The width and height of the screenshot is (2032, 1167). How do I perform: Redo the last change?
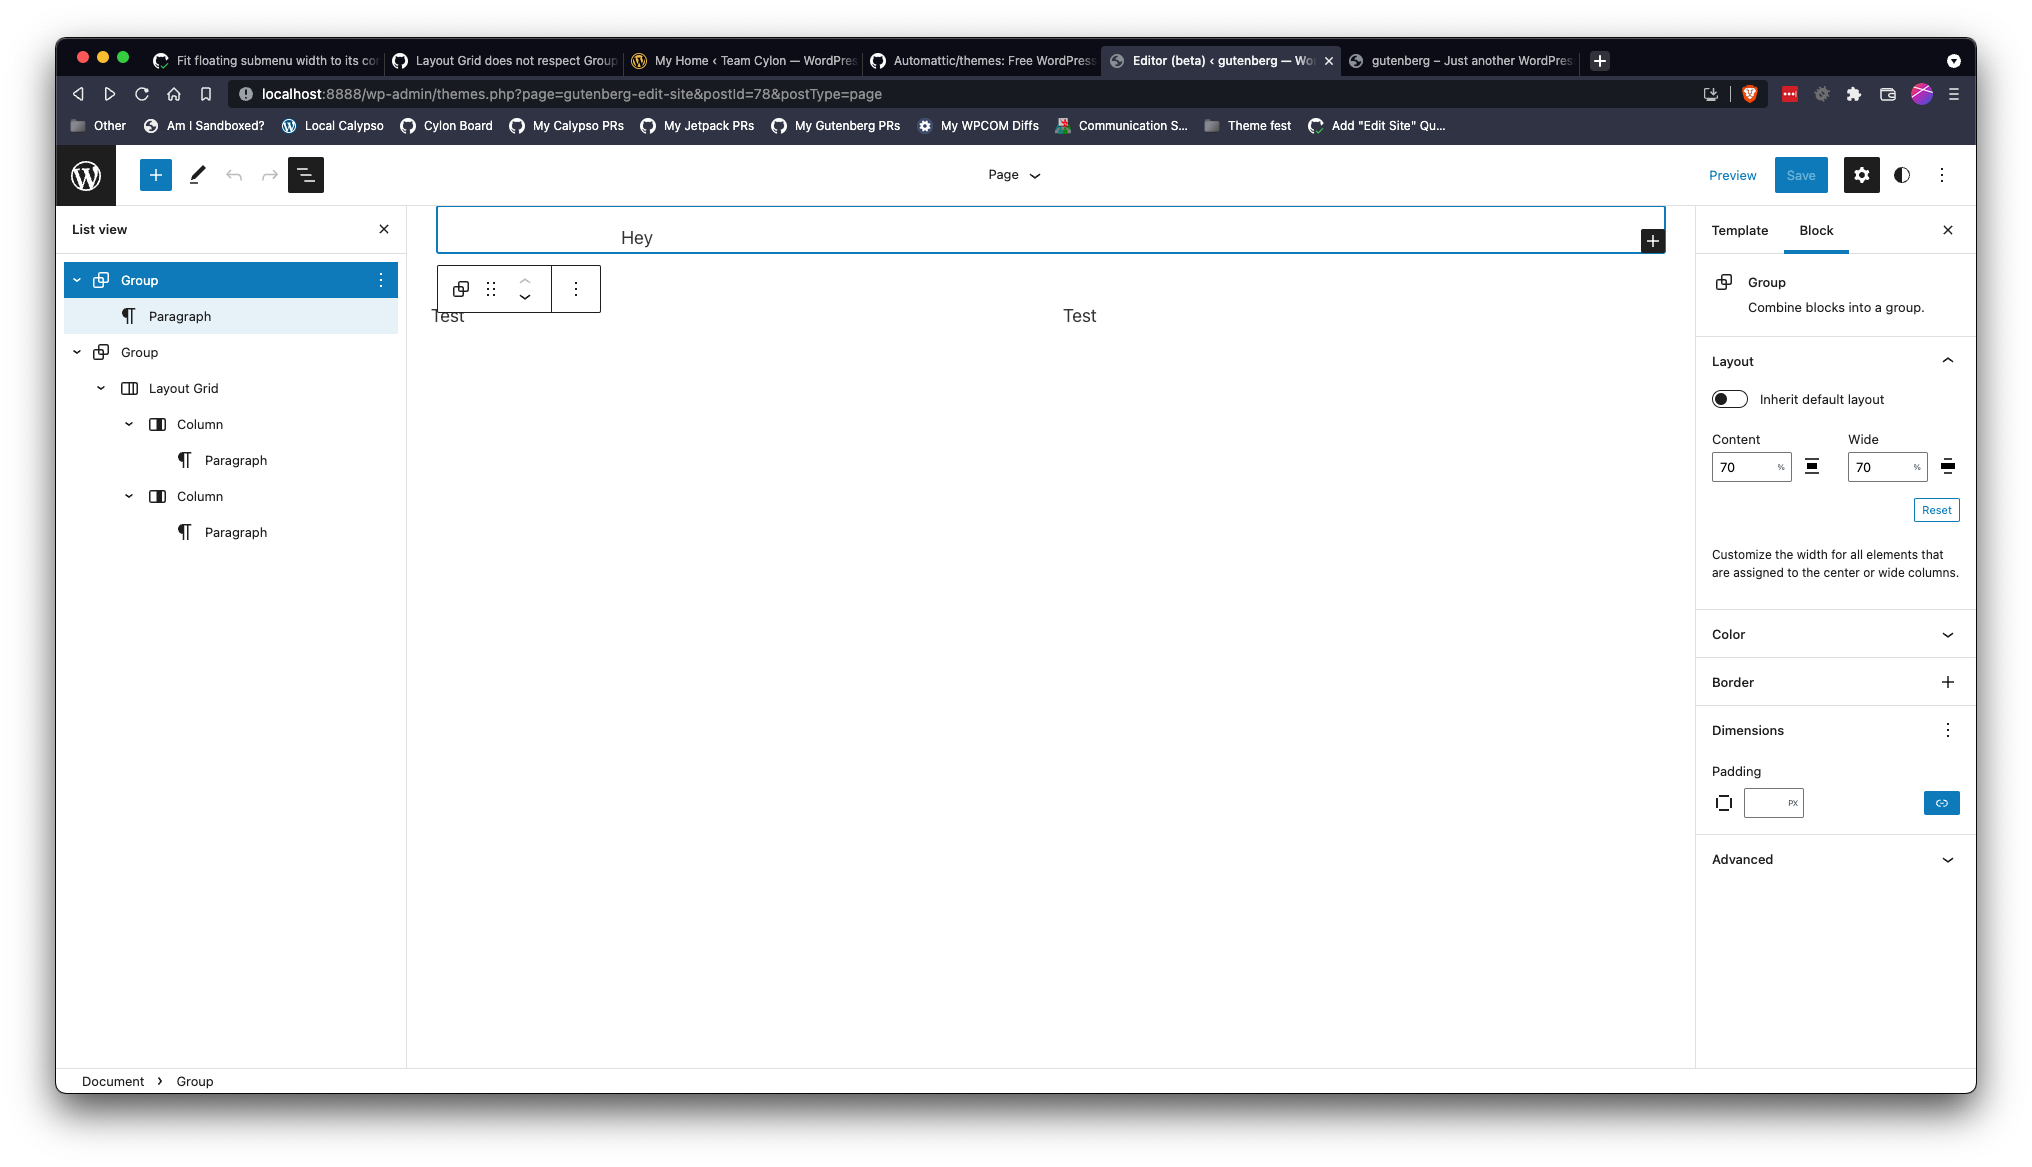269,175
